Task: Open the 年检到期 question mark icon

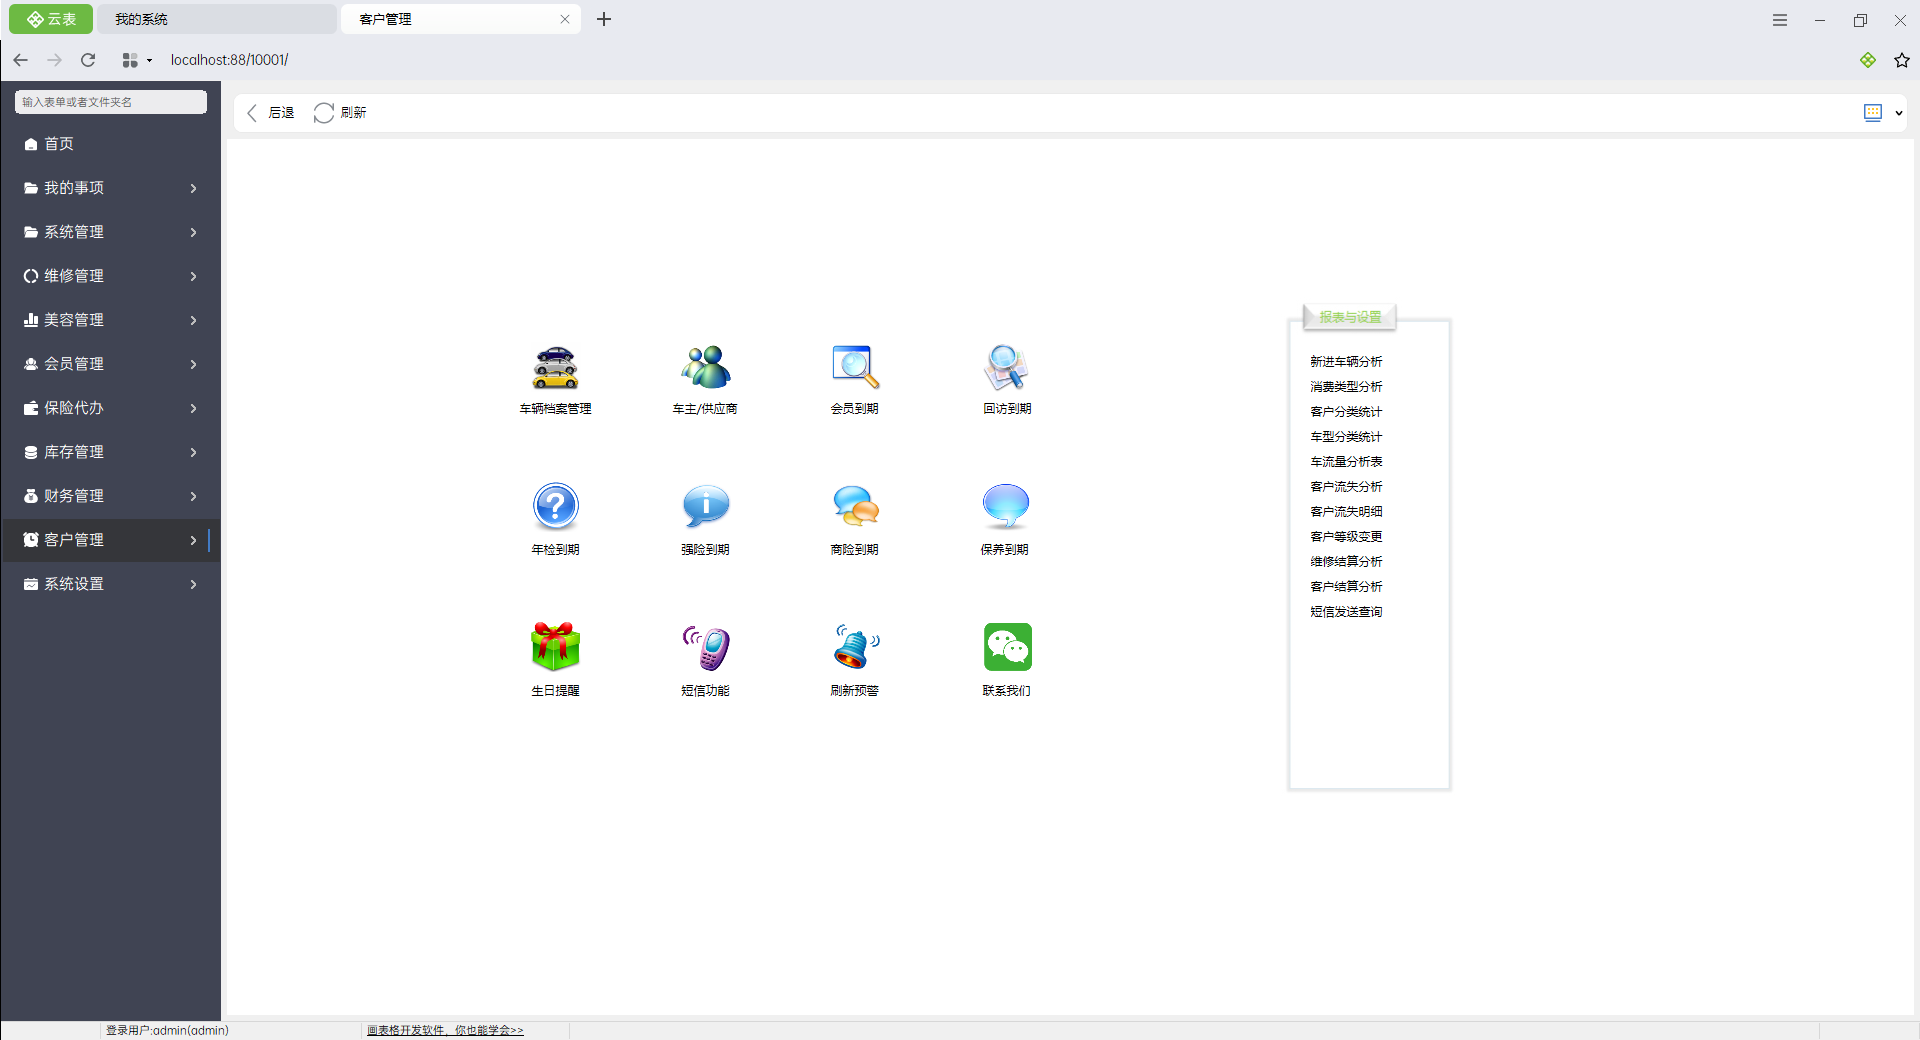Action: click(x=555, y=507)
